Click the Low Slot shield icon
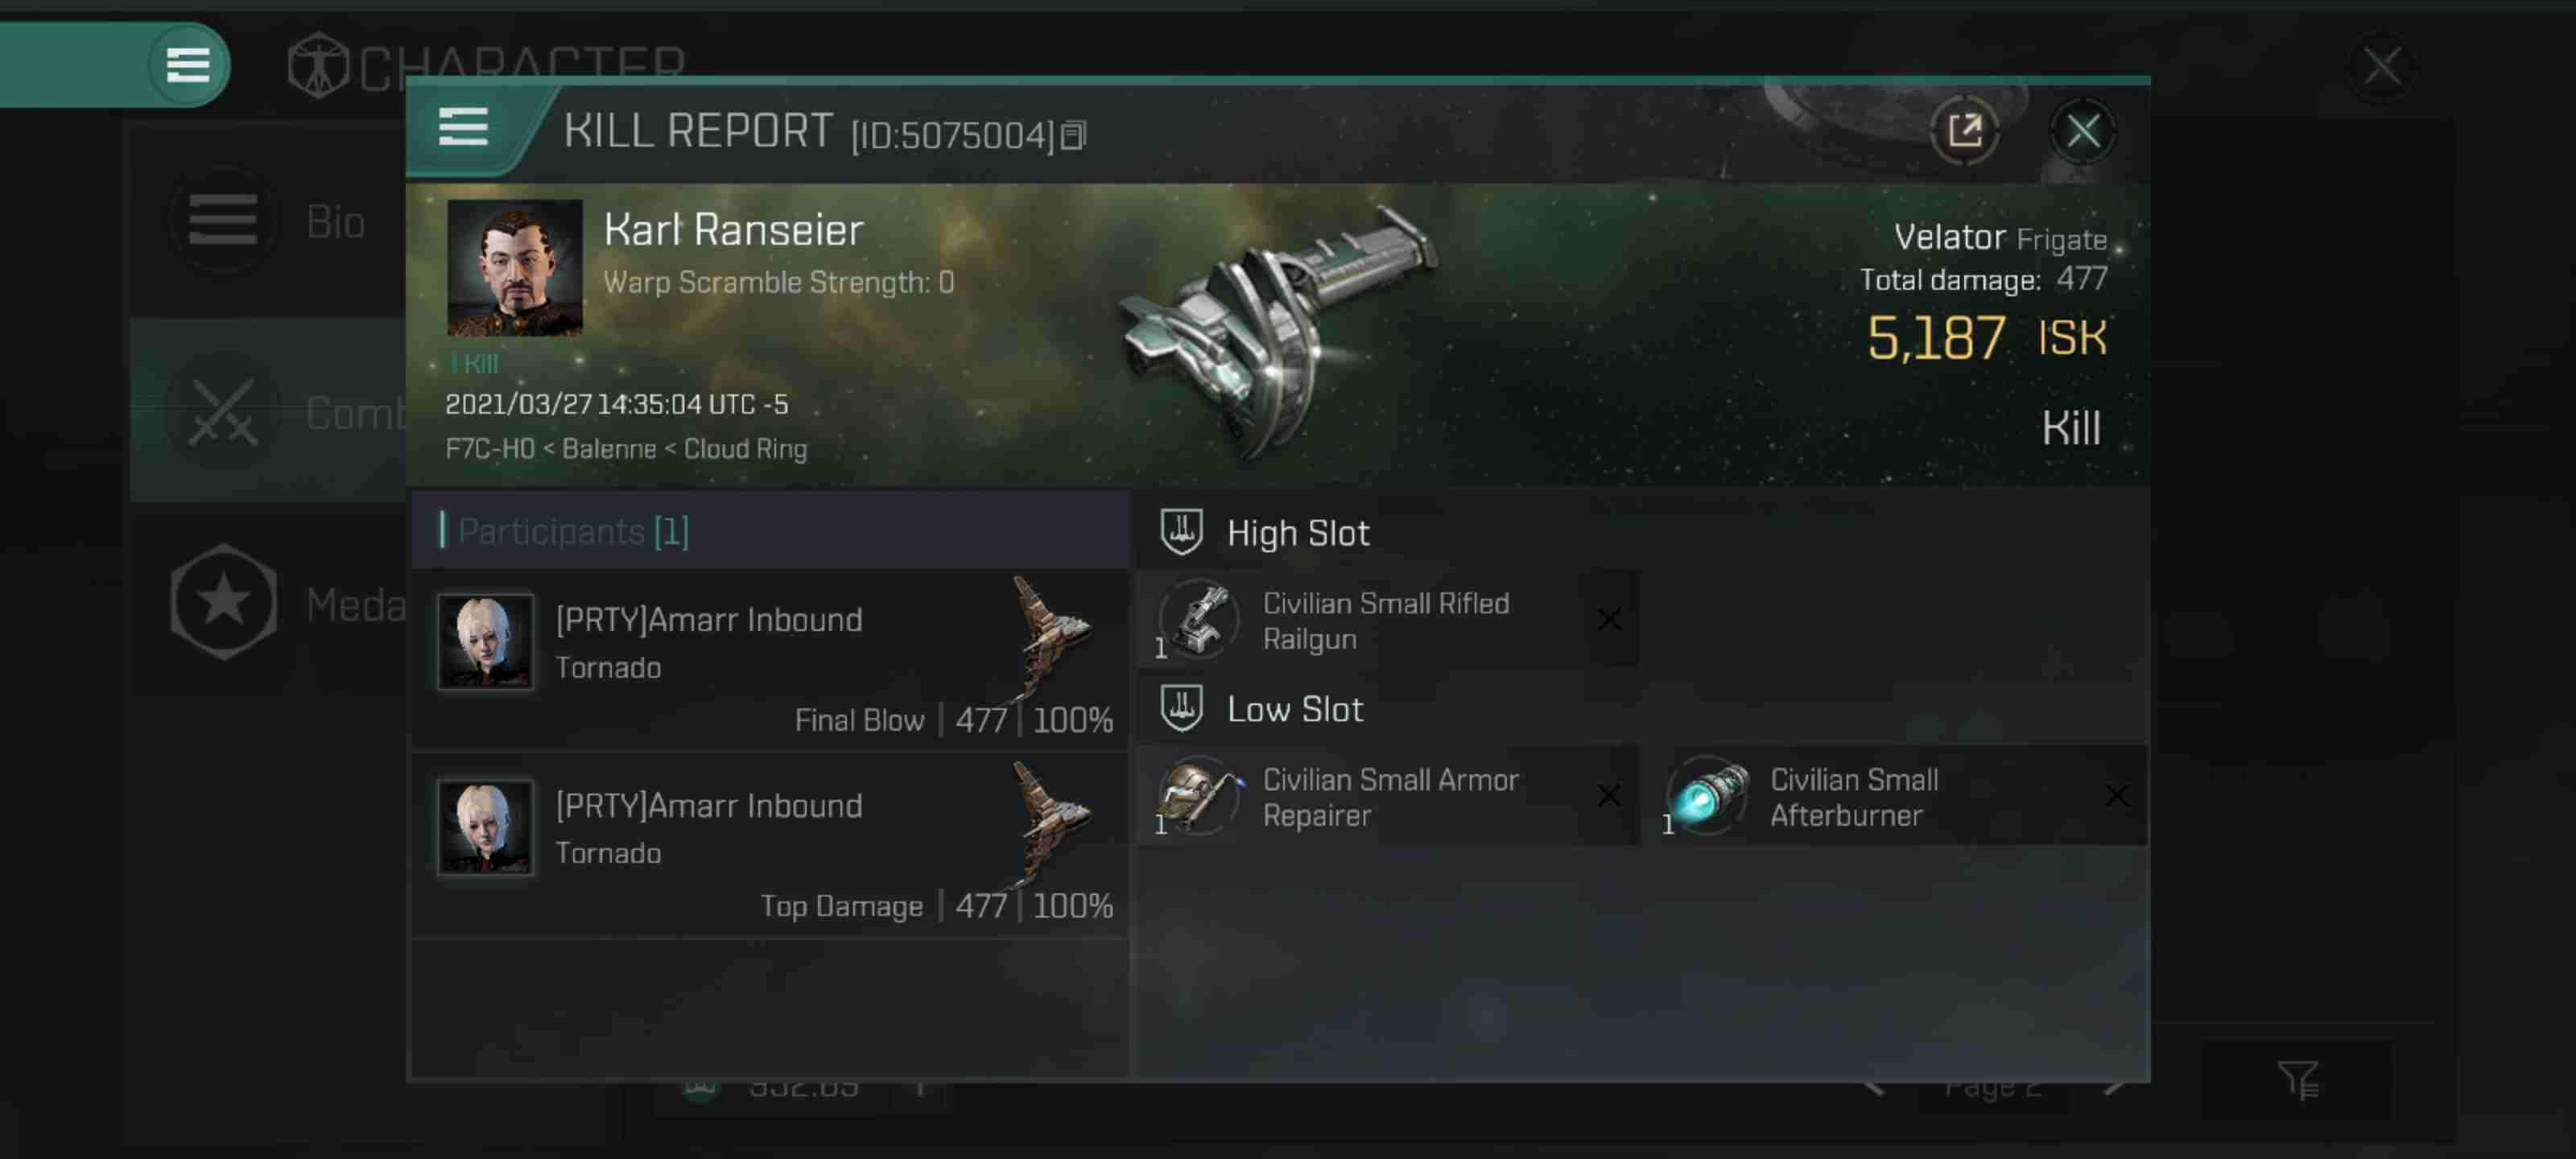Viewport: 2576px width, 1159px height. (x=1179, y=707)
